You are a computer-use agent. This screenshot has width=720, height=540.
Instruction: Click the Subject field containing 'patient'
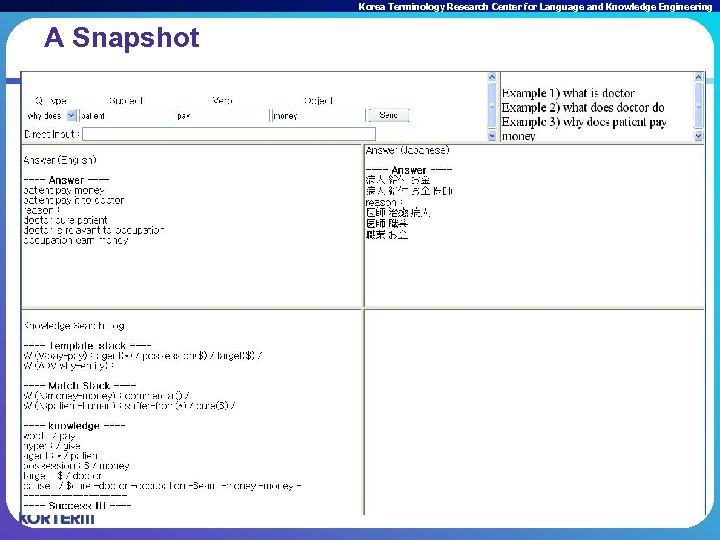pyautogui.click(x=125, y=116)
